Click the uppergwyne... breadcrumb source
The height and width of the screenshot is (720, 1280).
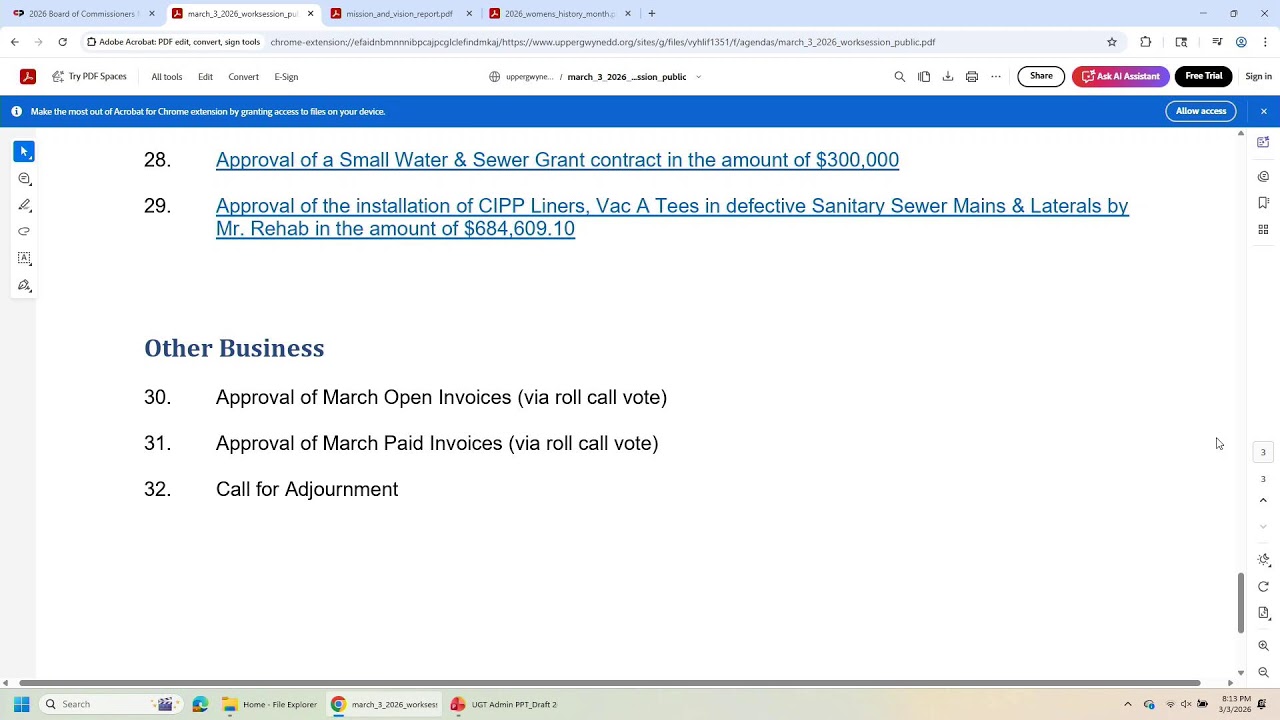point(521,77)
